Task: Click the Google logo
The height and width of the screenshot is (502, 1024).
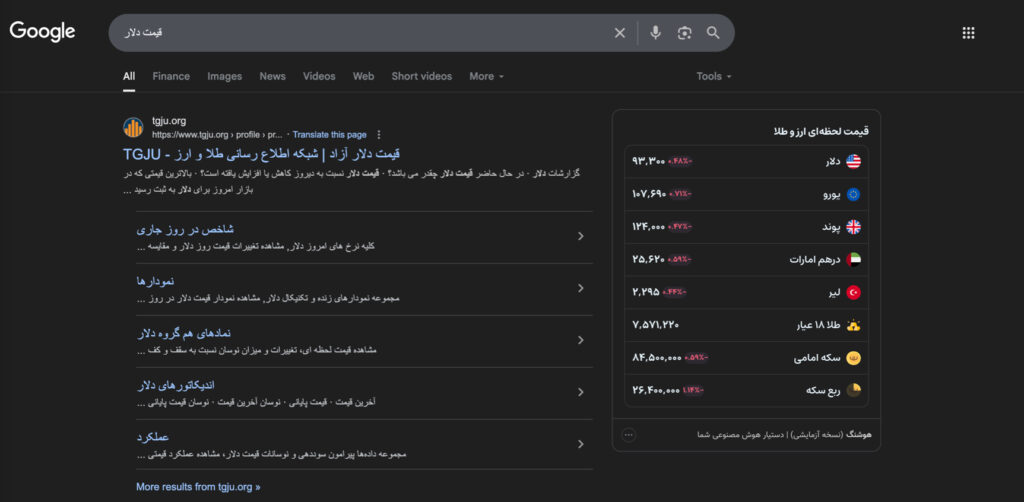Action: tap(42, 31)
